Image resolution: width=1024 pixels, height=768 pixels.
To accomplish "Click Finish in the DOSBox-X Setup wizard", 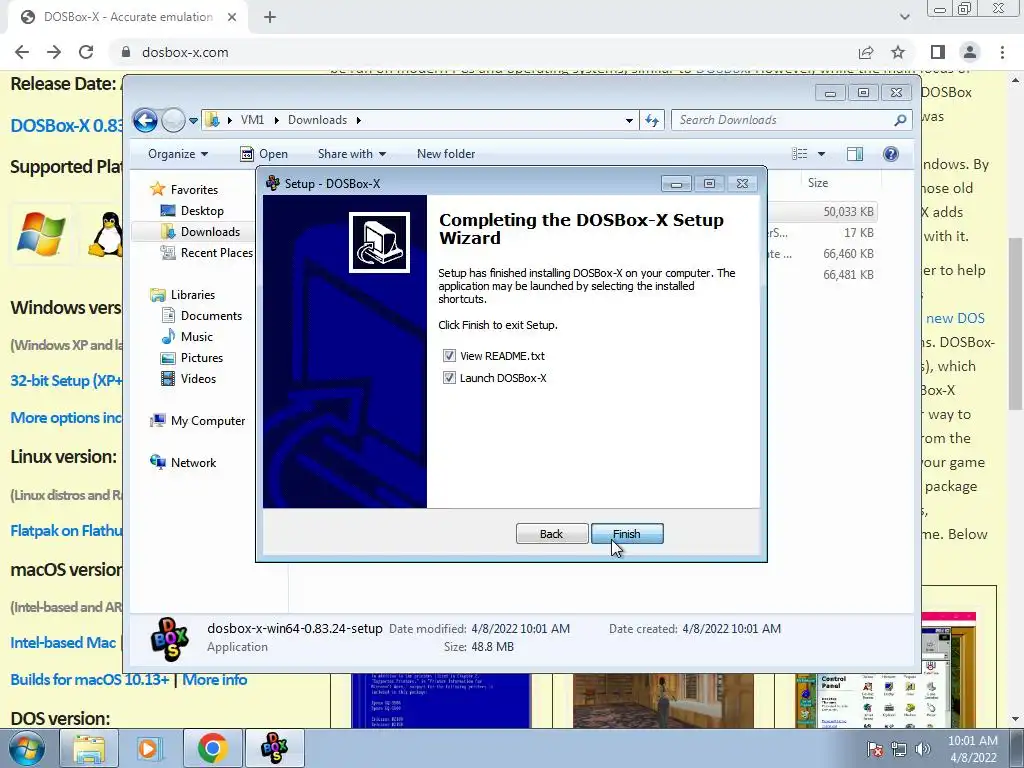I will click(627, 534).
